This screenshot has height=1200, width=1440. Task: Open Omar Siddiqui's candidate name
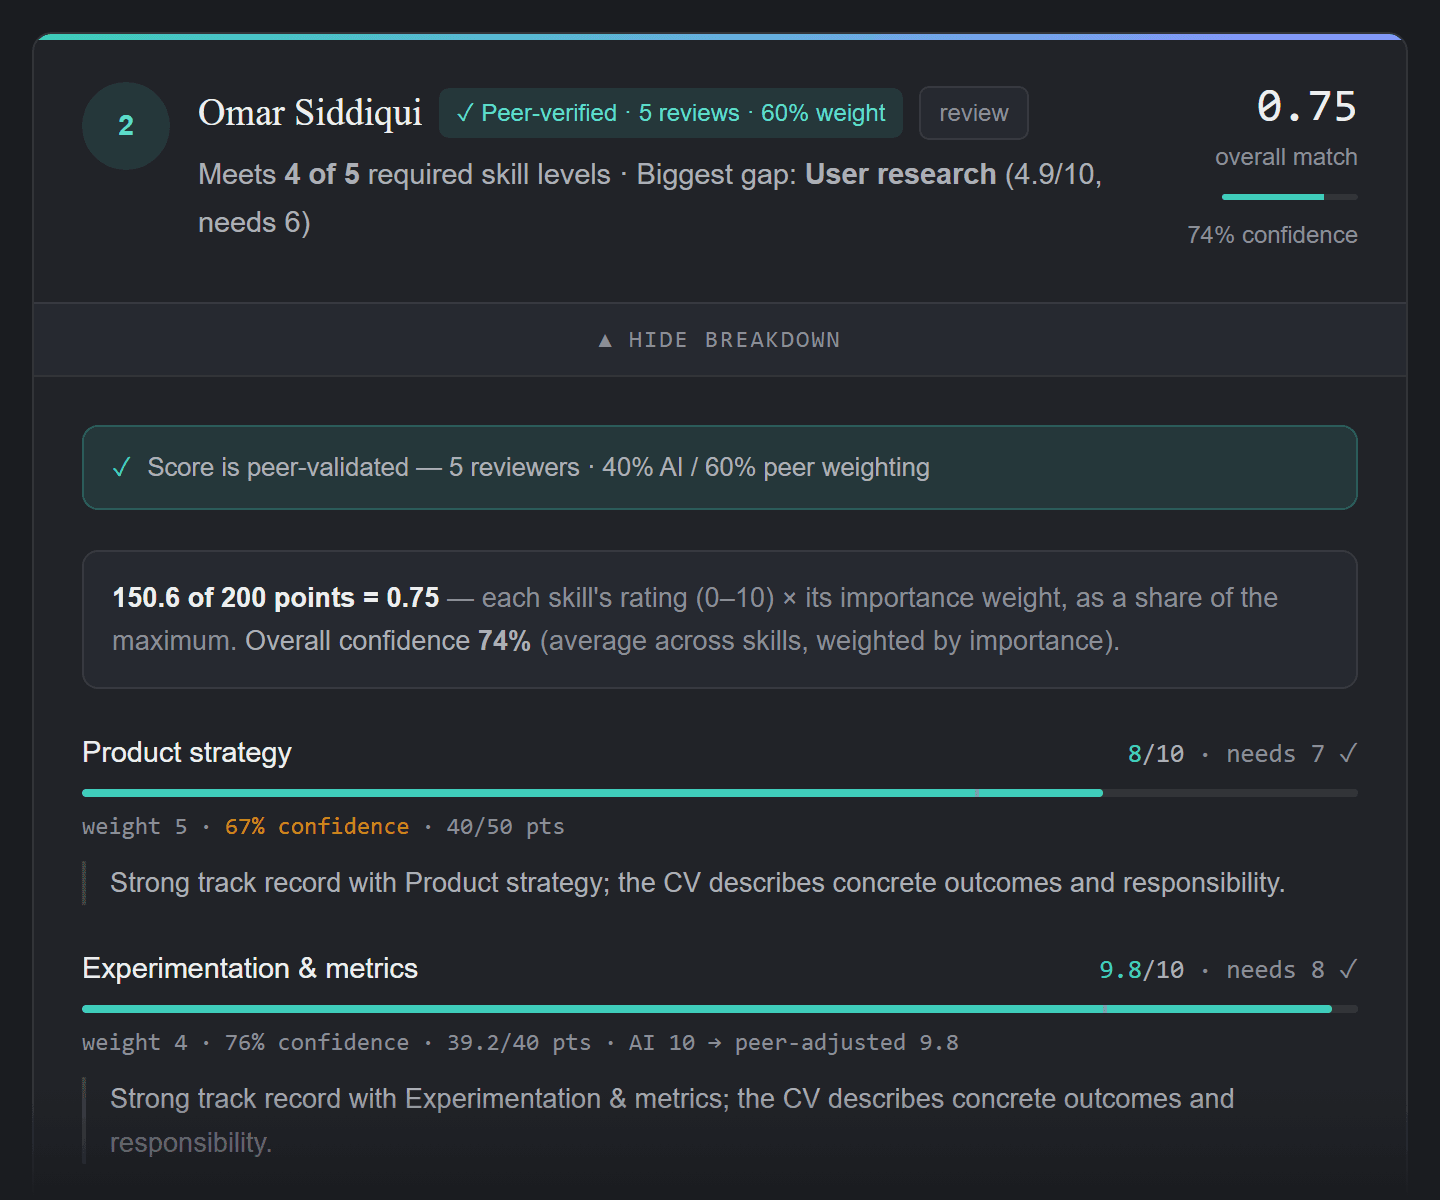pyautogui.click(x=310, y=113)
